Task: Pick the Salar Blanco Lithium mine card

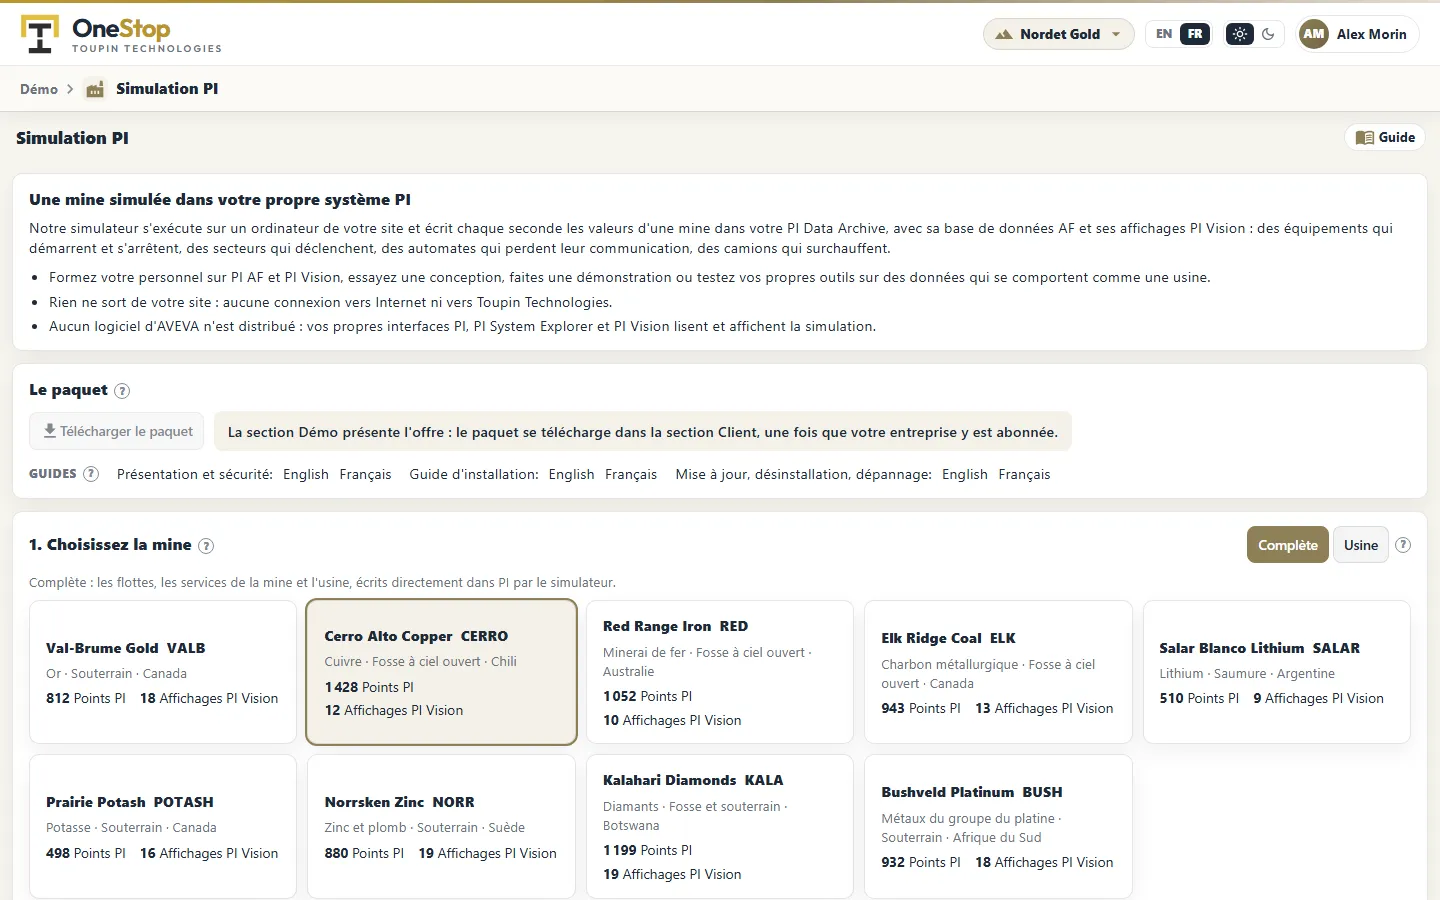Action: coord(1277,672)
